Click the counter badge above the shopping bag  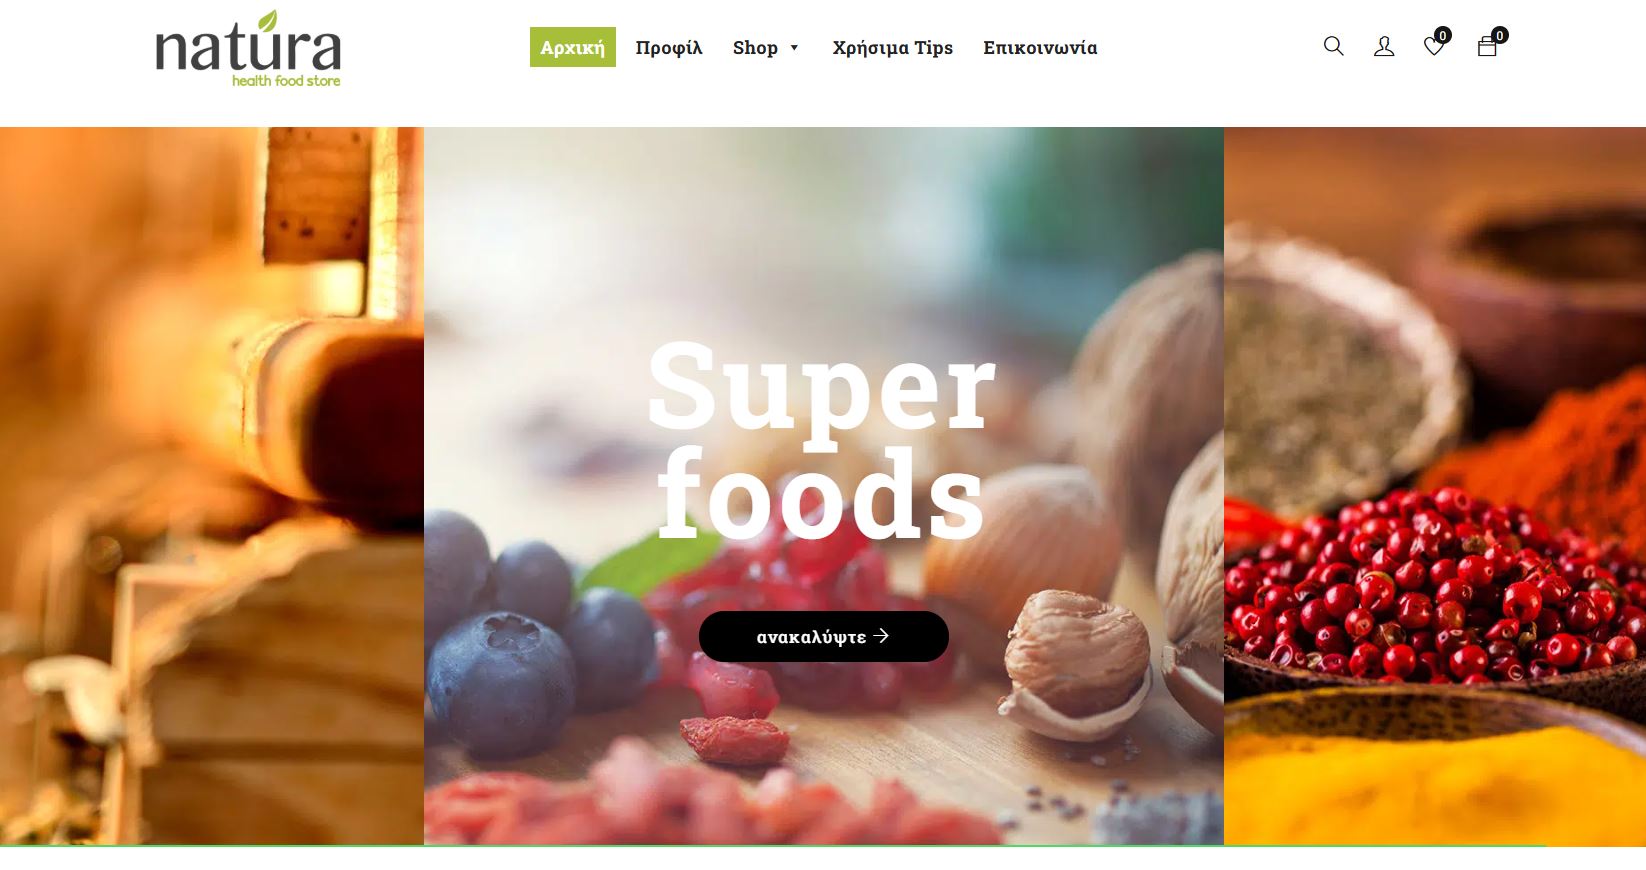coord(1499,35)
